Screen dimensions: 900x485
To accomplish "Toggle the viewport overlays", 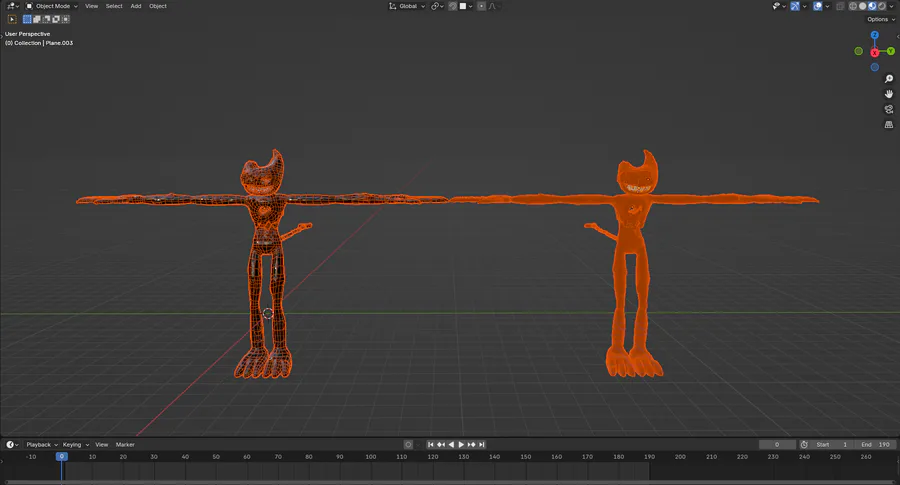I will coord(818,6).
